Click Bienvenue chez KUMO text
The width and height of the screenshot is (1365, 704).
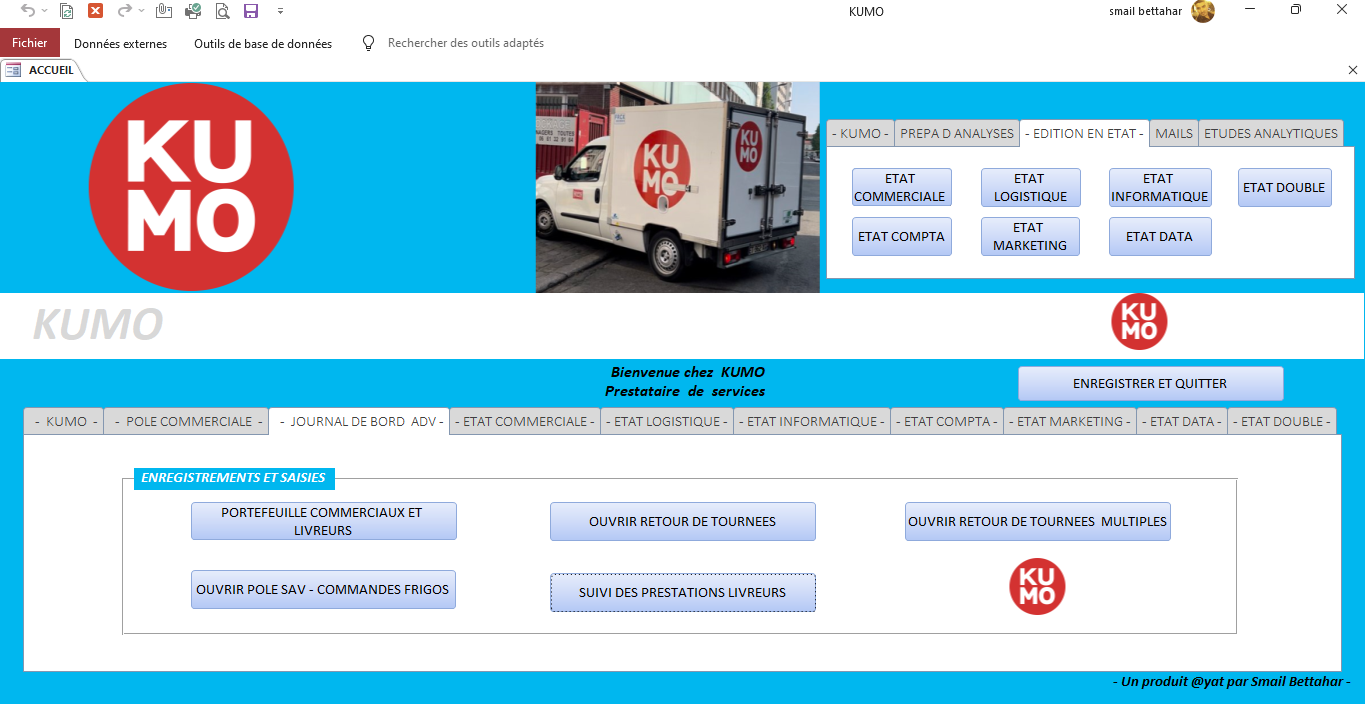(687, 372)
